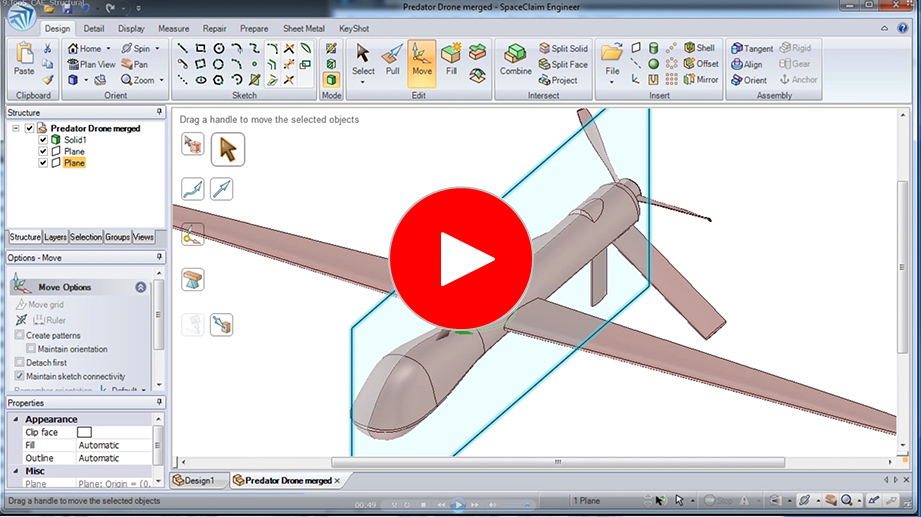Screen dimensions: 921x517
Task: Open the Select tool dropdown arrow
Action: (362, 82)
